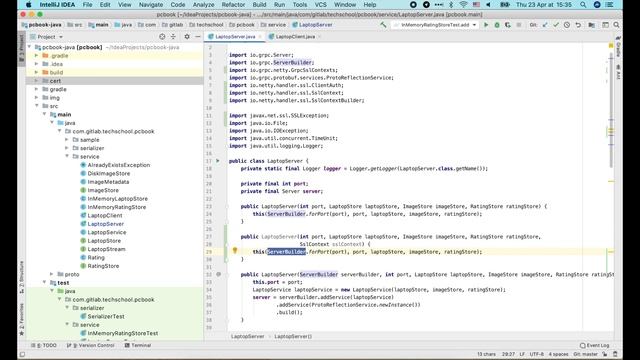The height and width of the screenshot is (360, 640).
Task: Open macOS Spotlight search in menu bar
Action: click(x=583, y=5)
